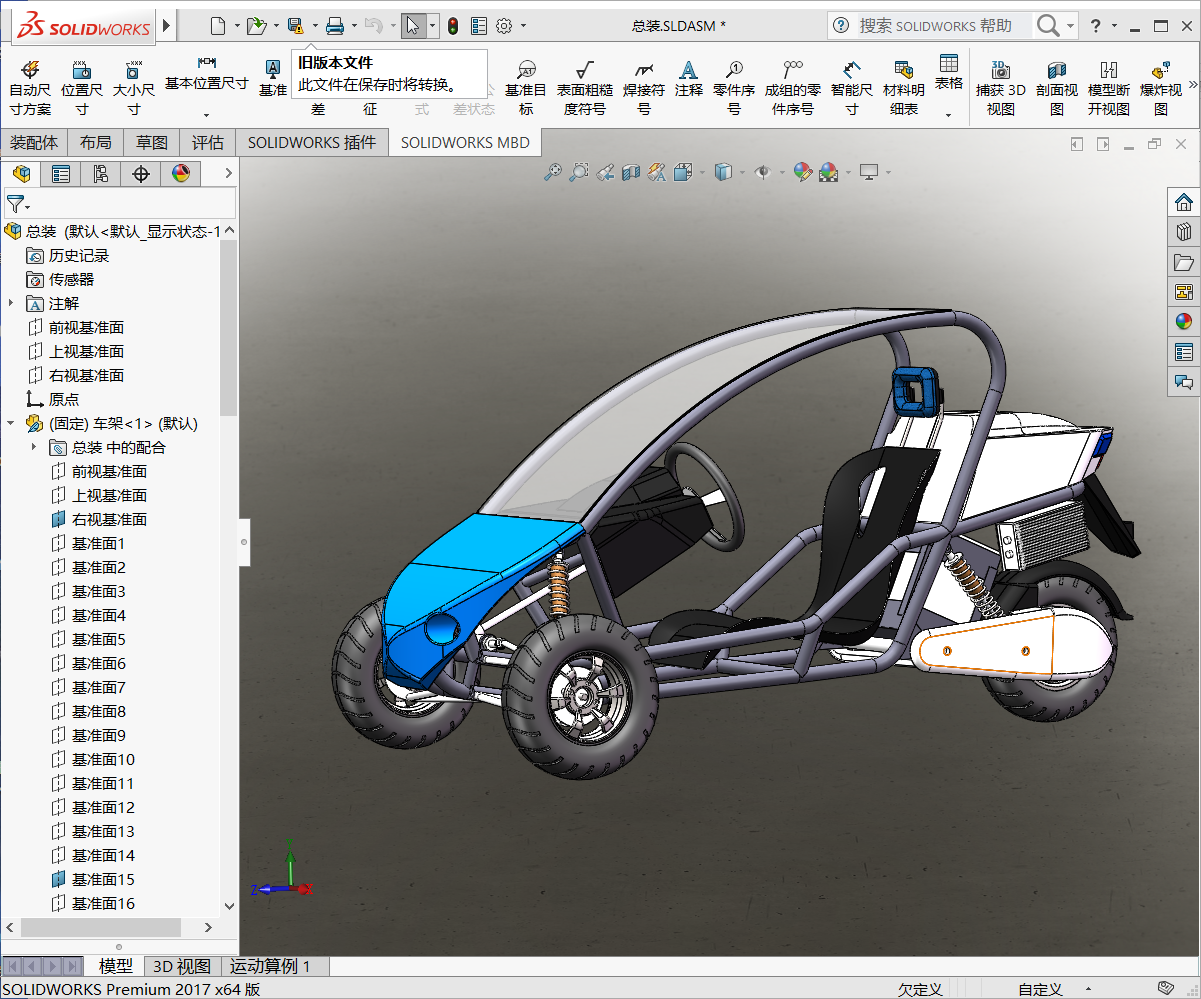Collapse the left feature panel using its edge handle
This screenshot has height=999, width=1201.
244,543
